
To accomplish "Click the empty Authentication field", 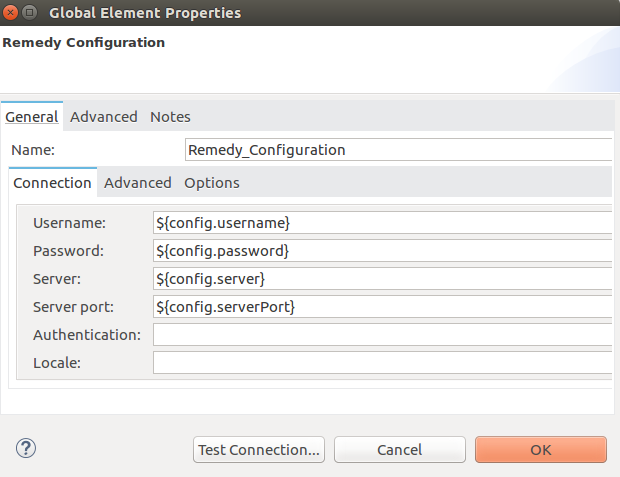I will tap(382, 334).
